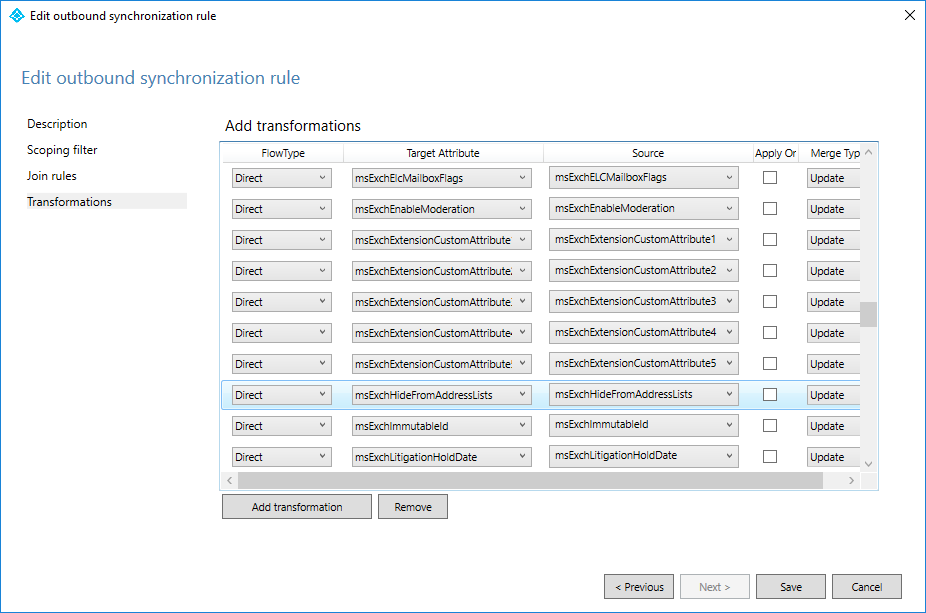Tick Apply Once for msExchExtensionCustomAttribute5 row
The height and width of the screenshot is (613, 926).
click(770, 364)
